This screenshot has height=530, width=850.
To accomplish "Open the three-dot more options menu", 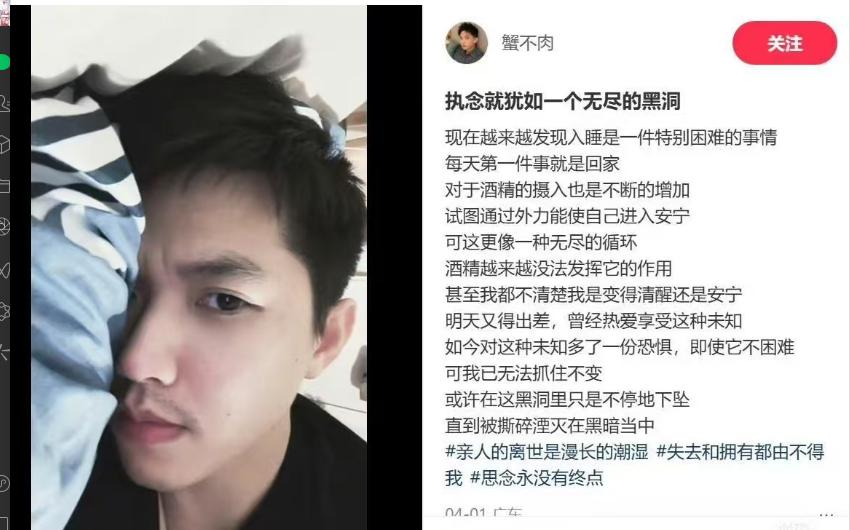I will (827, 516).
